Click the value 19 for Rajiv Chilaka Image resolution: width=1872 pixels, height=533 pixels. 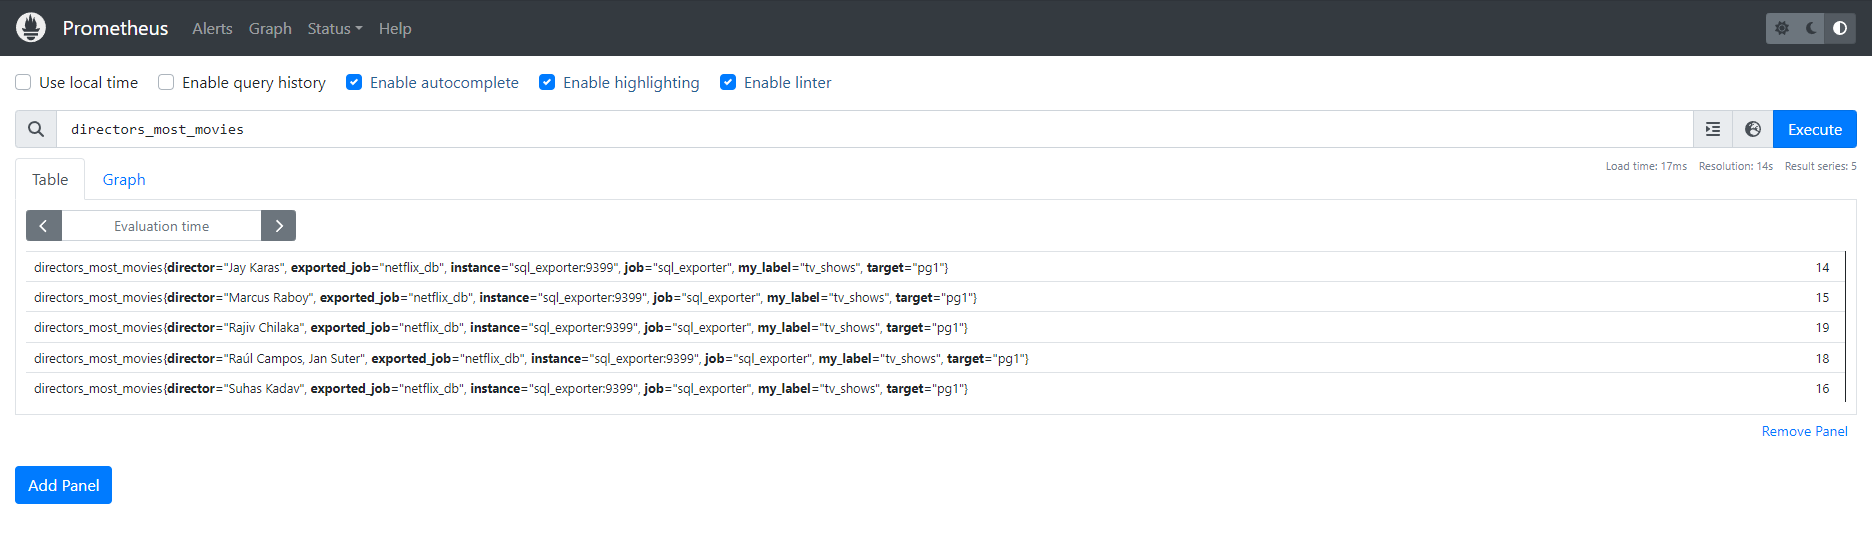(x=1822, y=327)
